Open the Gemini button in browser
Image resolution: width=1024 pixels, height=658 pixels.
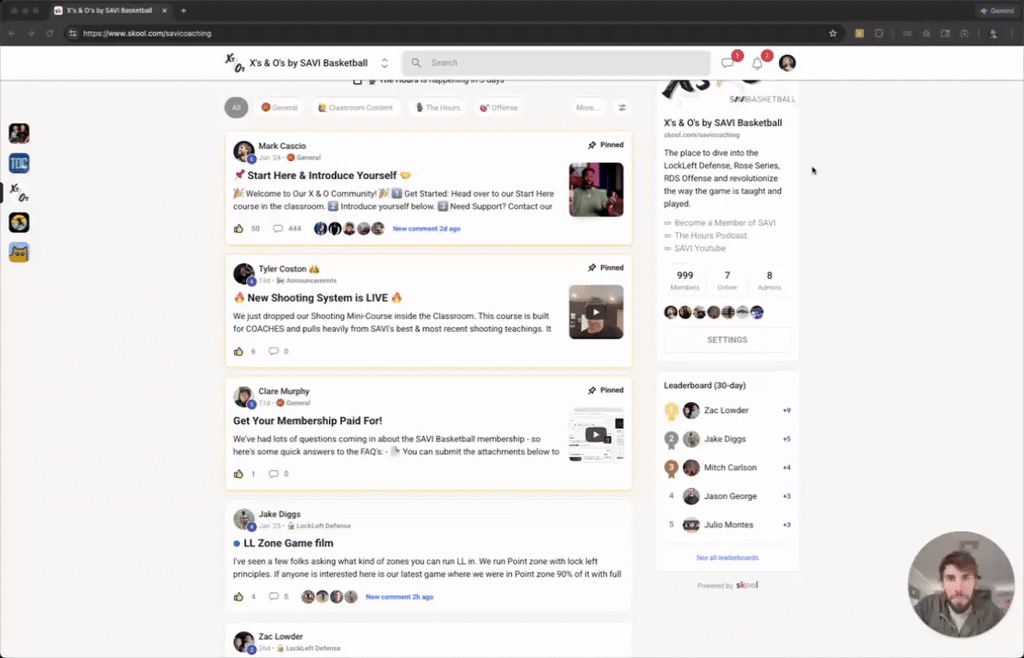pyautogui.click(x=997, y=10)
